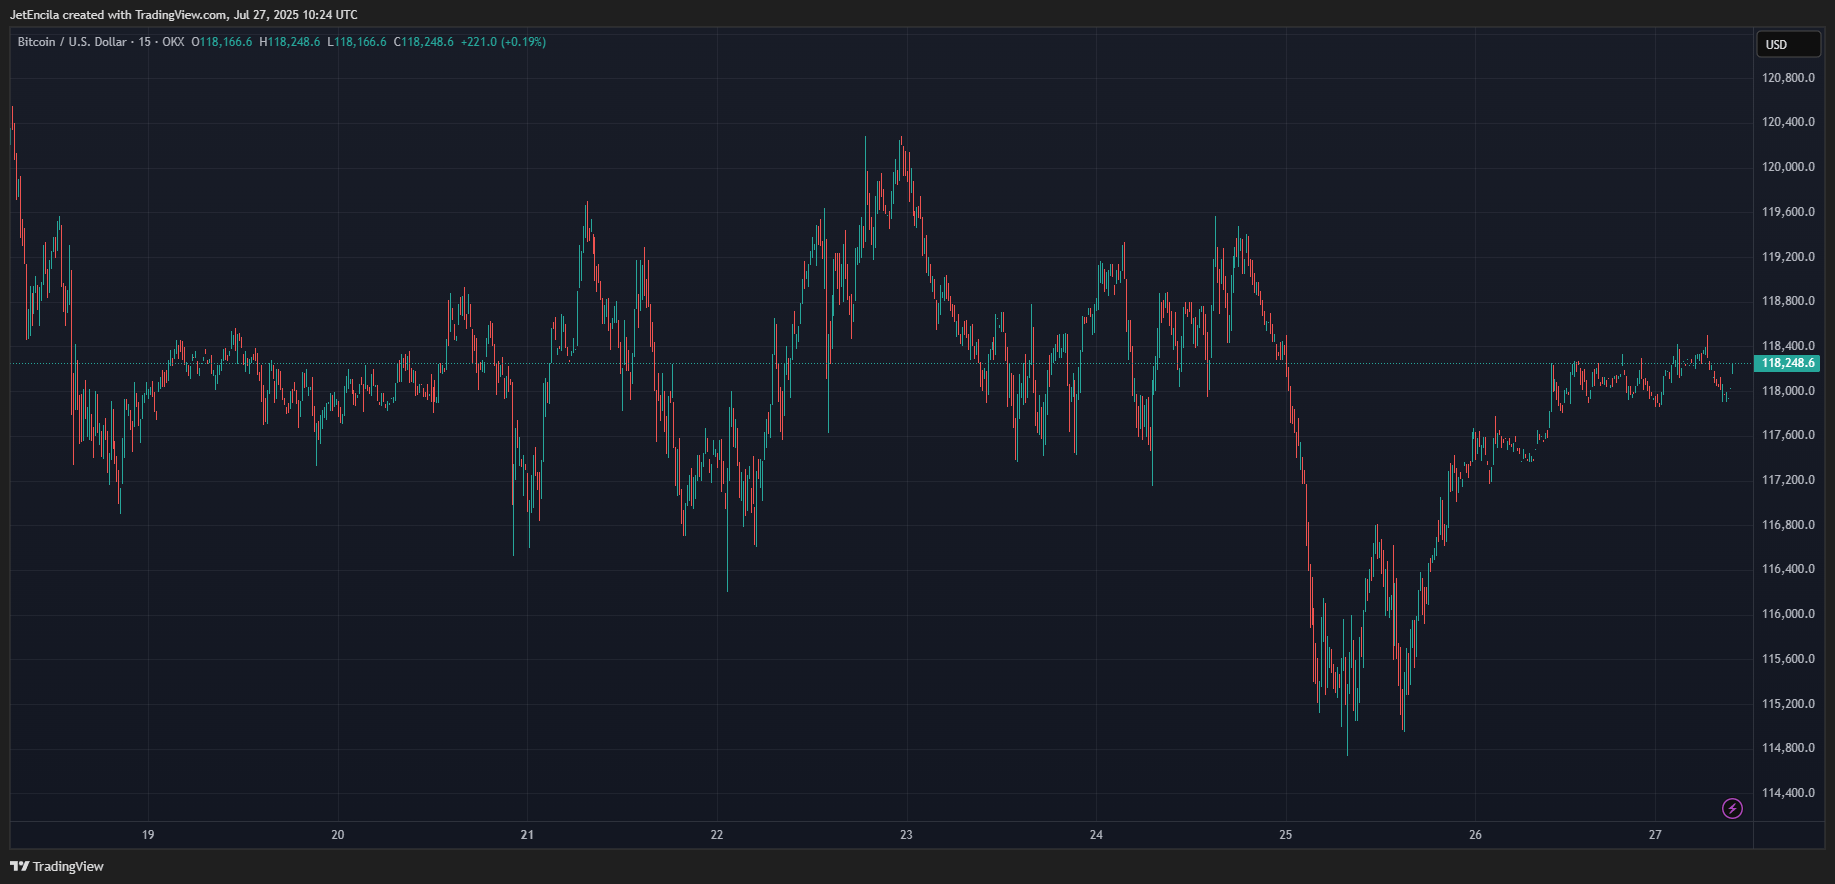The image size is (1835, 884).
Task: Open the USD currency selector
Action: [x=1788, y=44]
